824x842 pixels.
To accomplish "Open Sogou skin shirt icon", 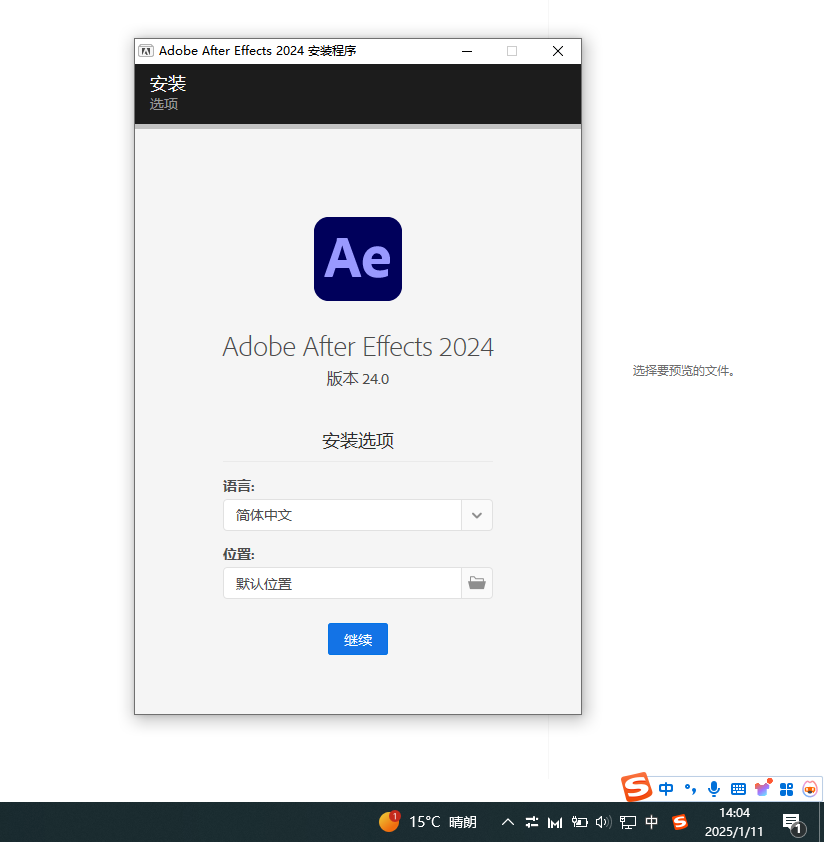I will [763, 788].
